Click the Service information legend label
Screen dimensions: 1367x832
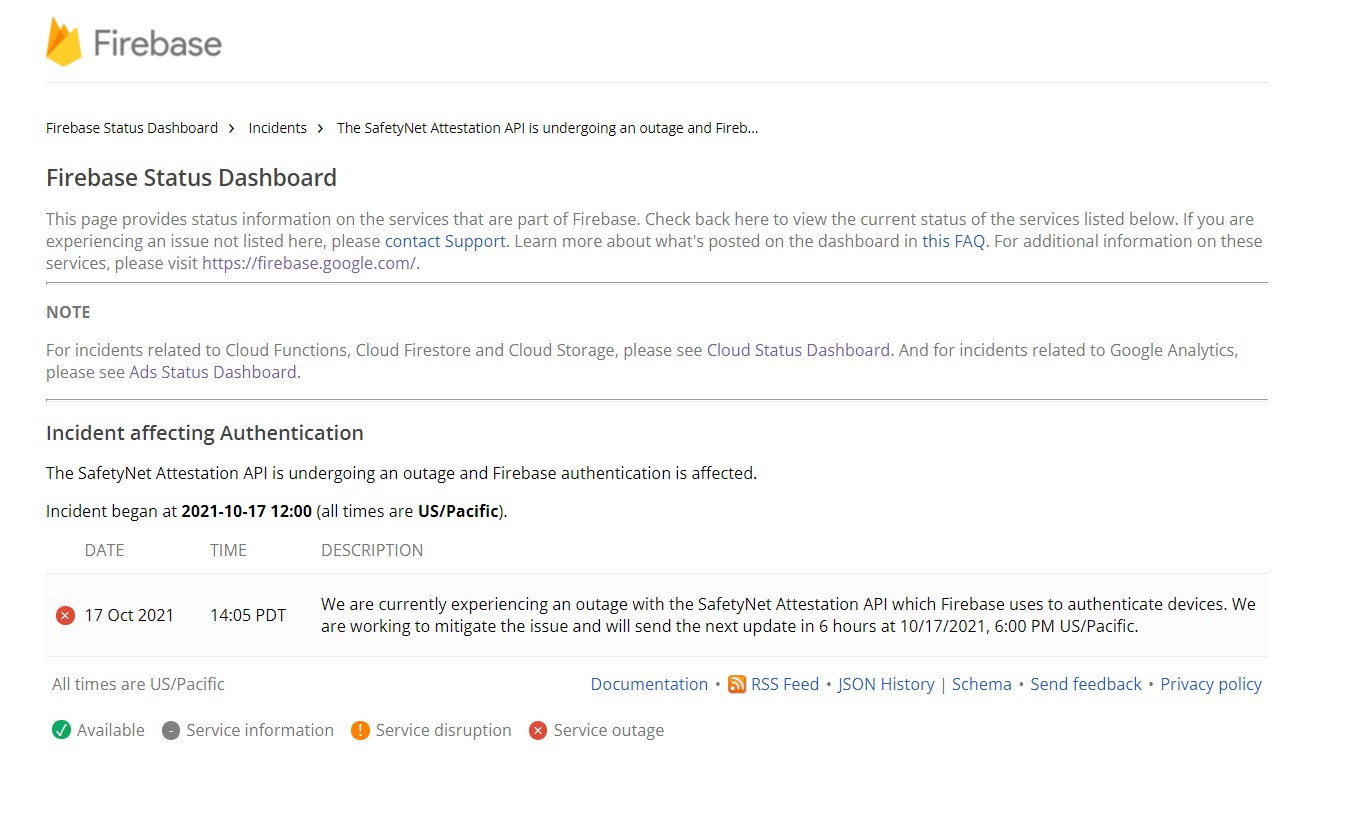tap(260, 730)
